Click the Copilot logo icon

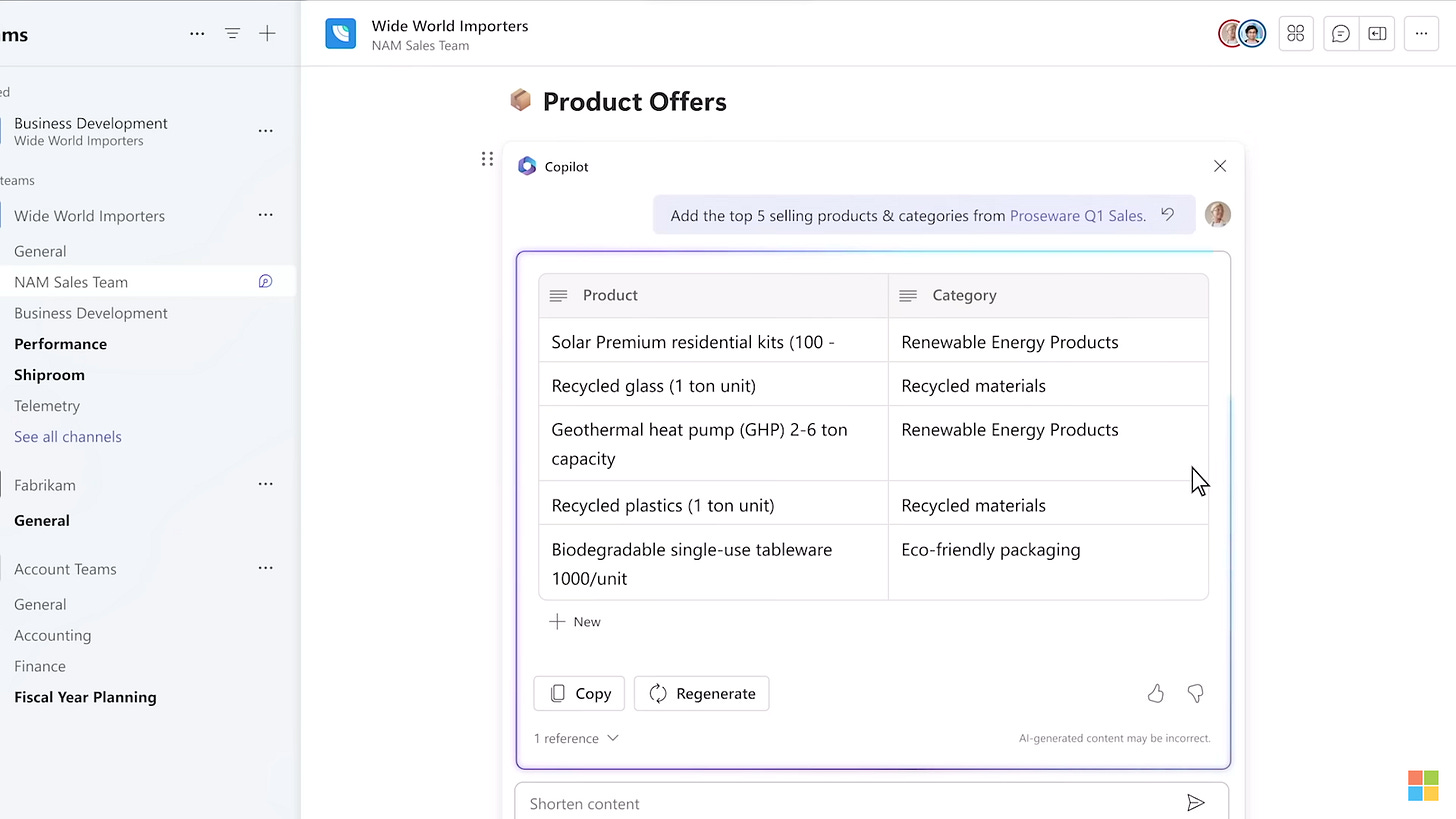click(527, 166)
